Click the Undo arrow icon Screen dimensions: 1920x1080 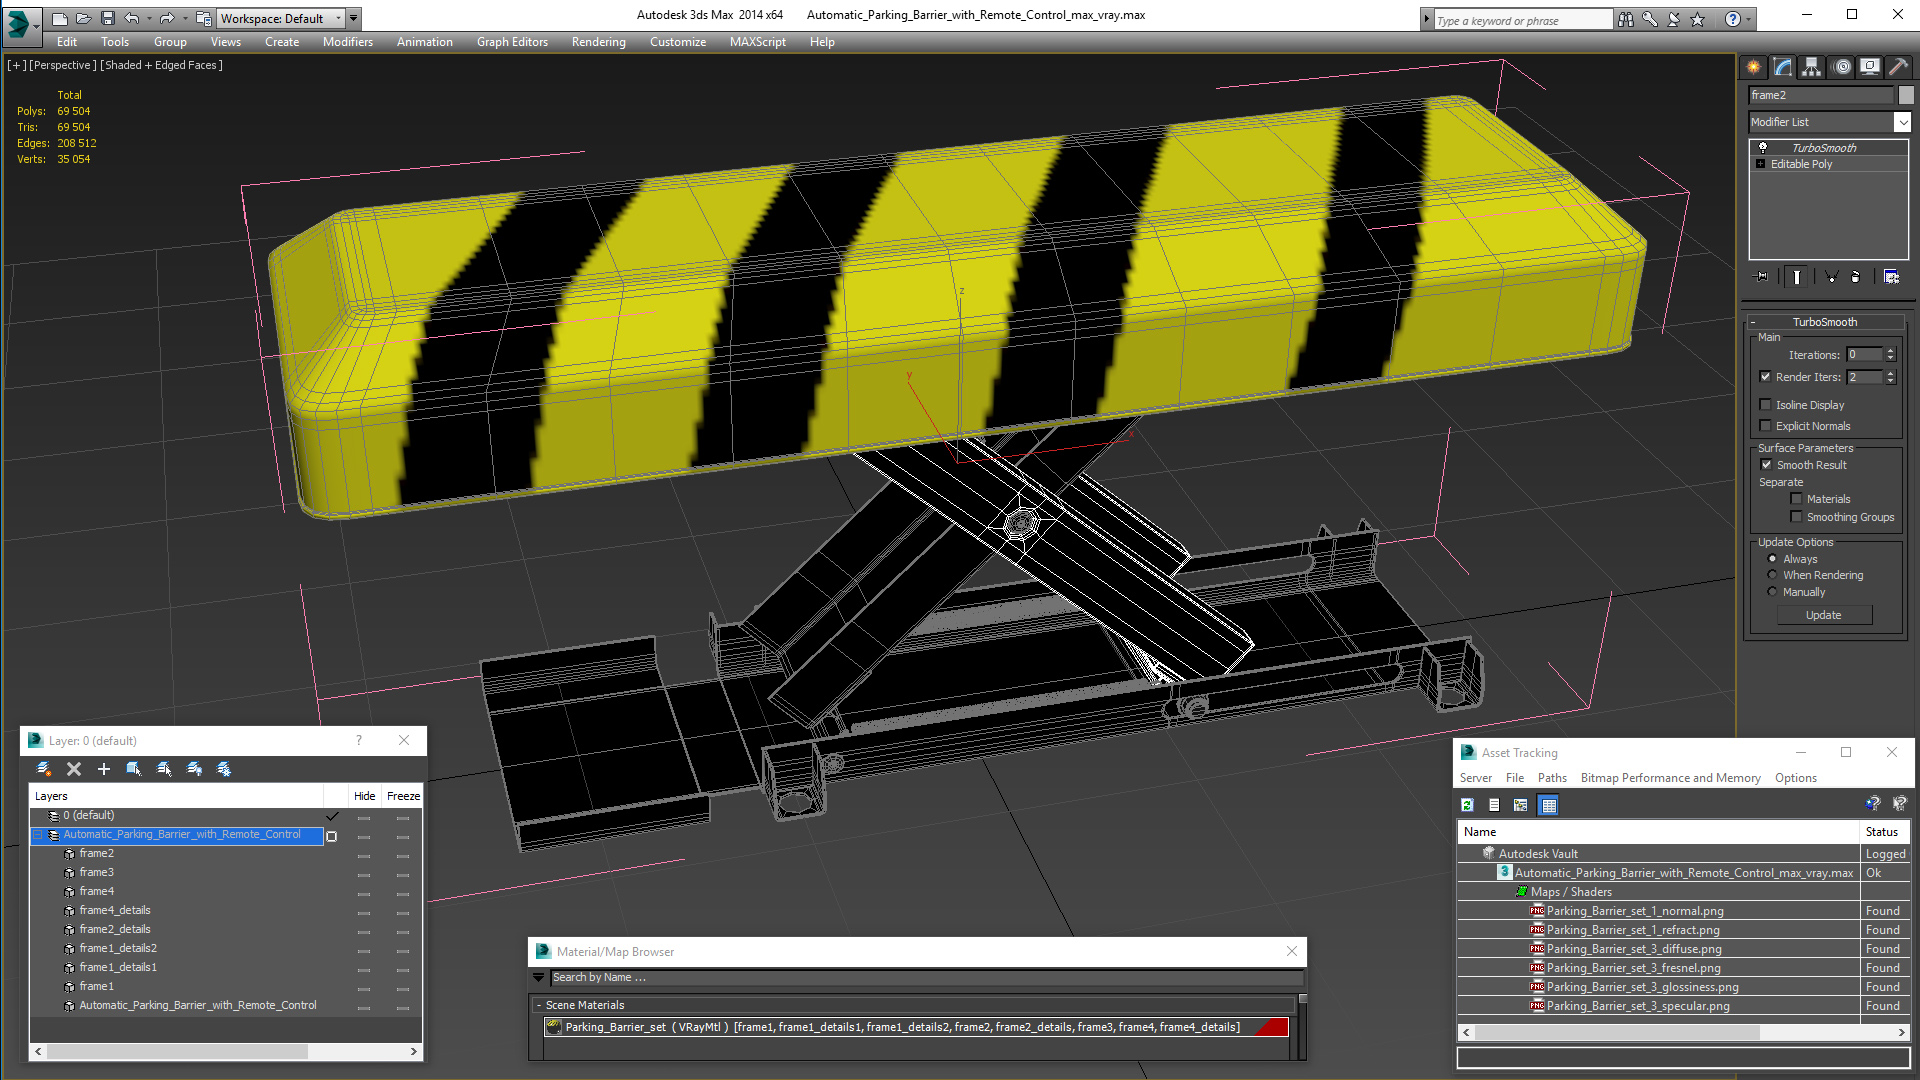[132, 18]
